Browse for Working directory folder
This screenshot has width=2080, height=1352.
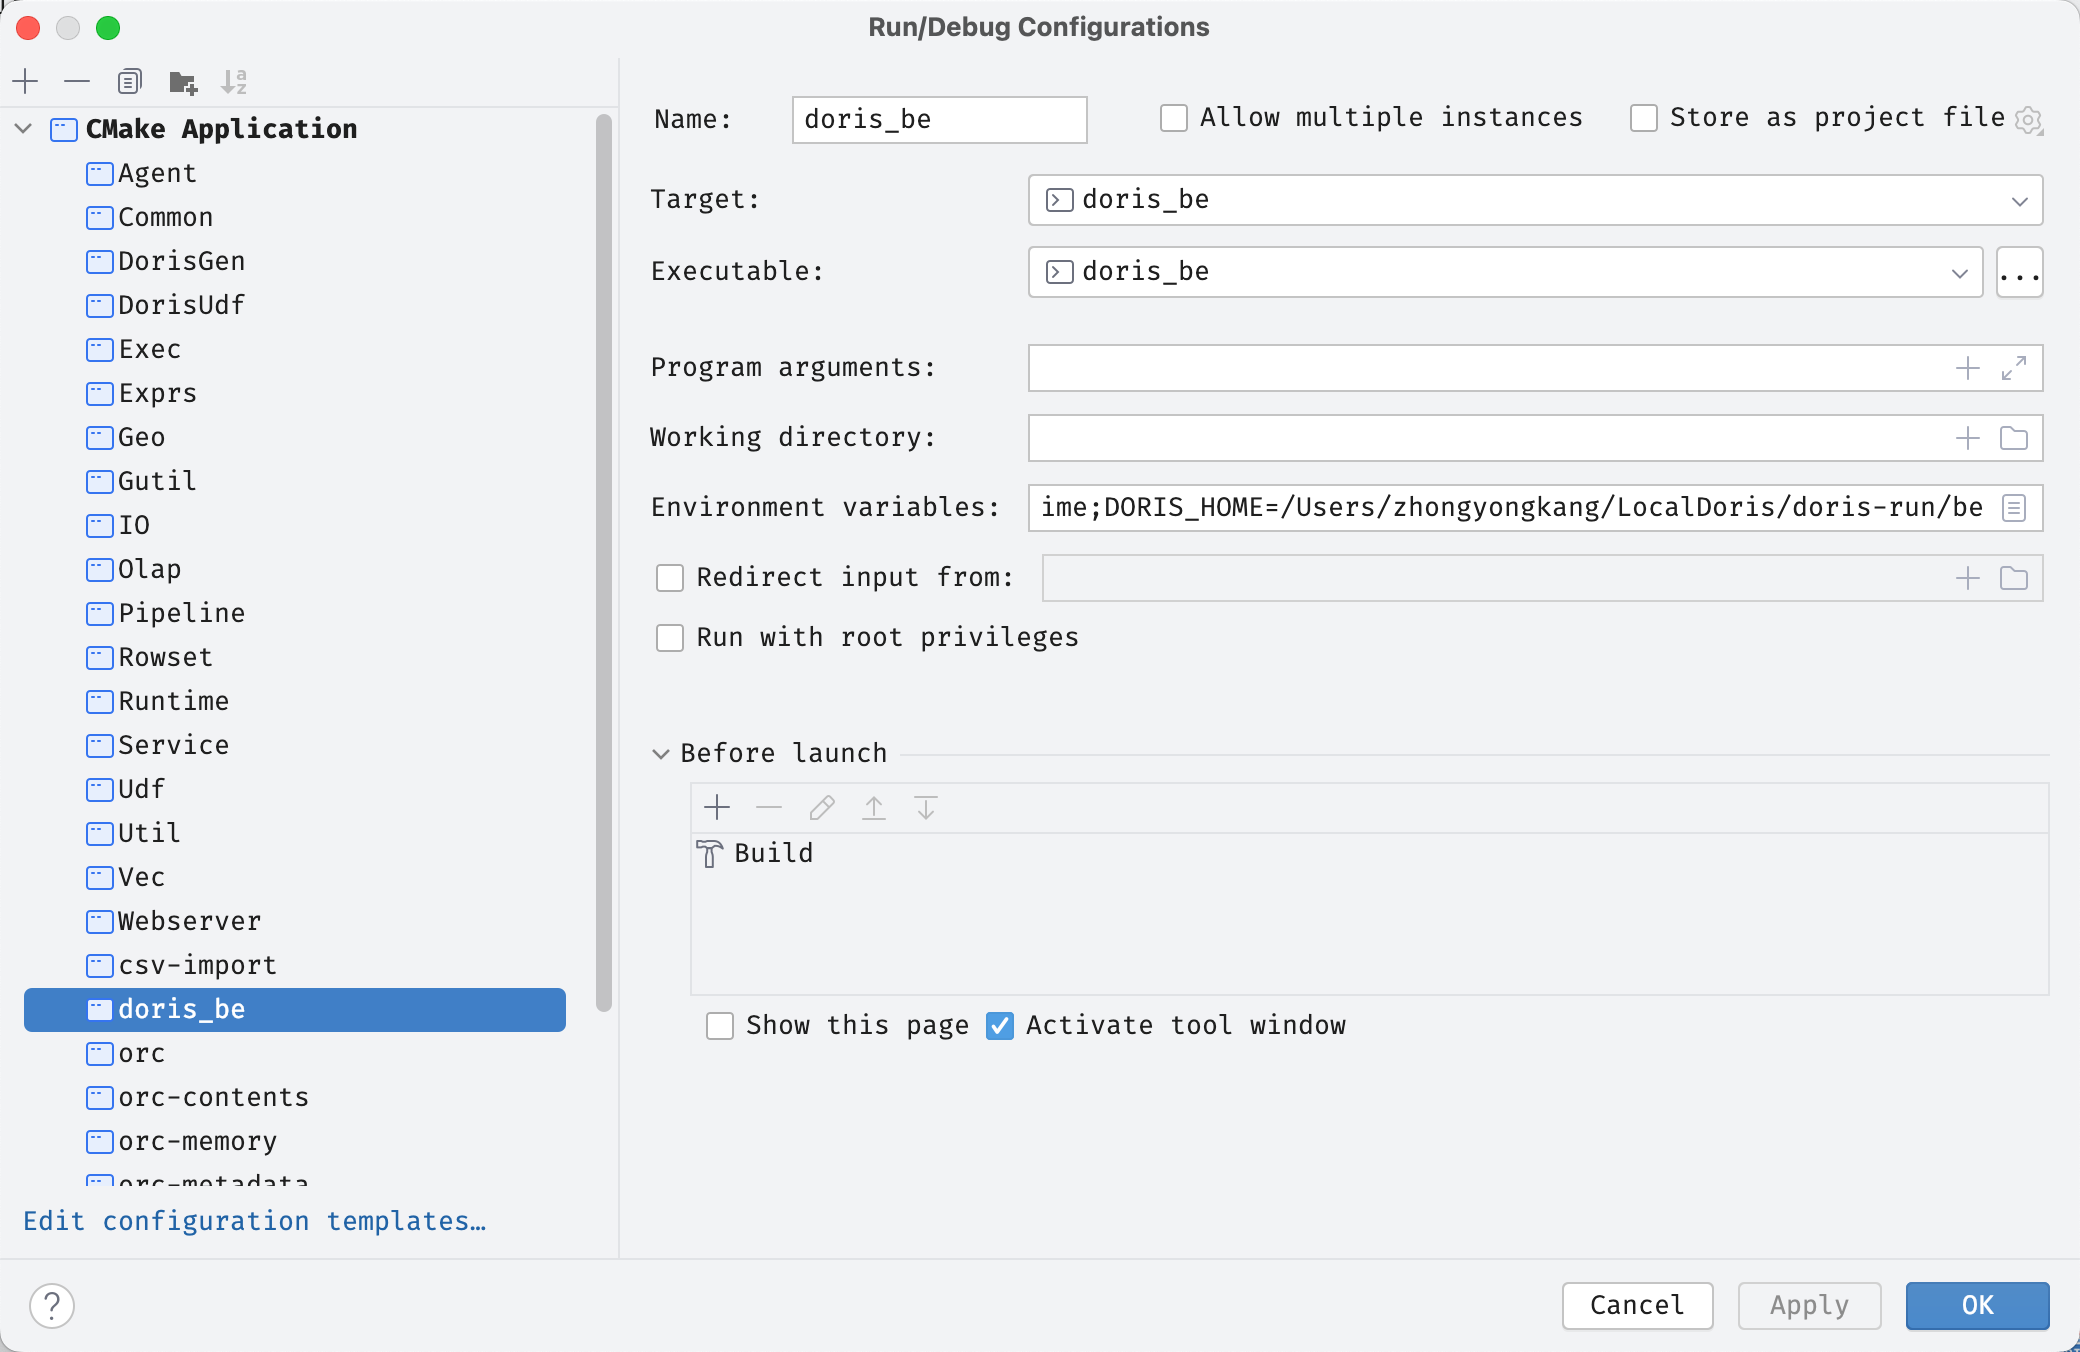(2013, 438)
